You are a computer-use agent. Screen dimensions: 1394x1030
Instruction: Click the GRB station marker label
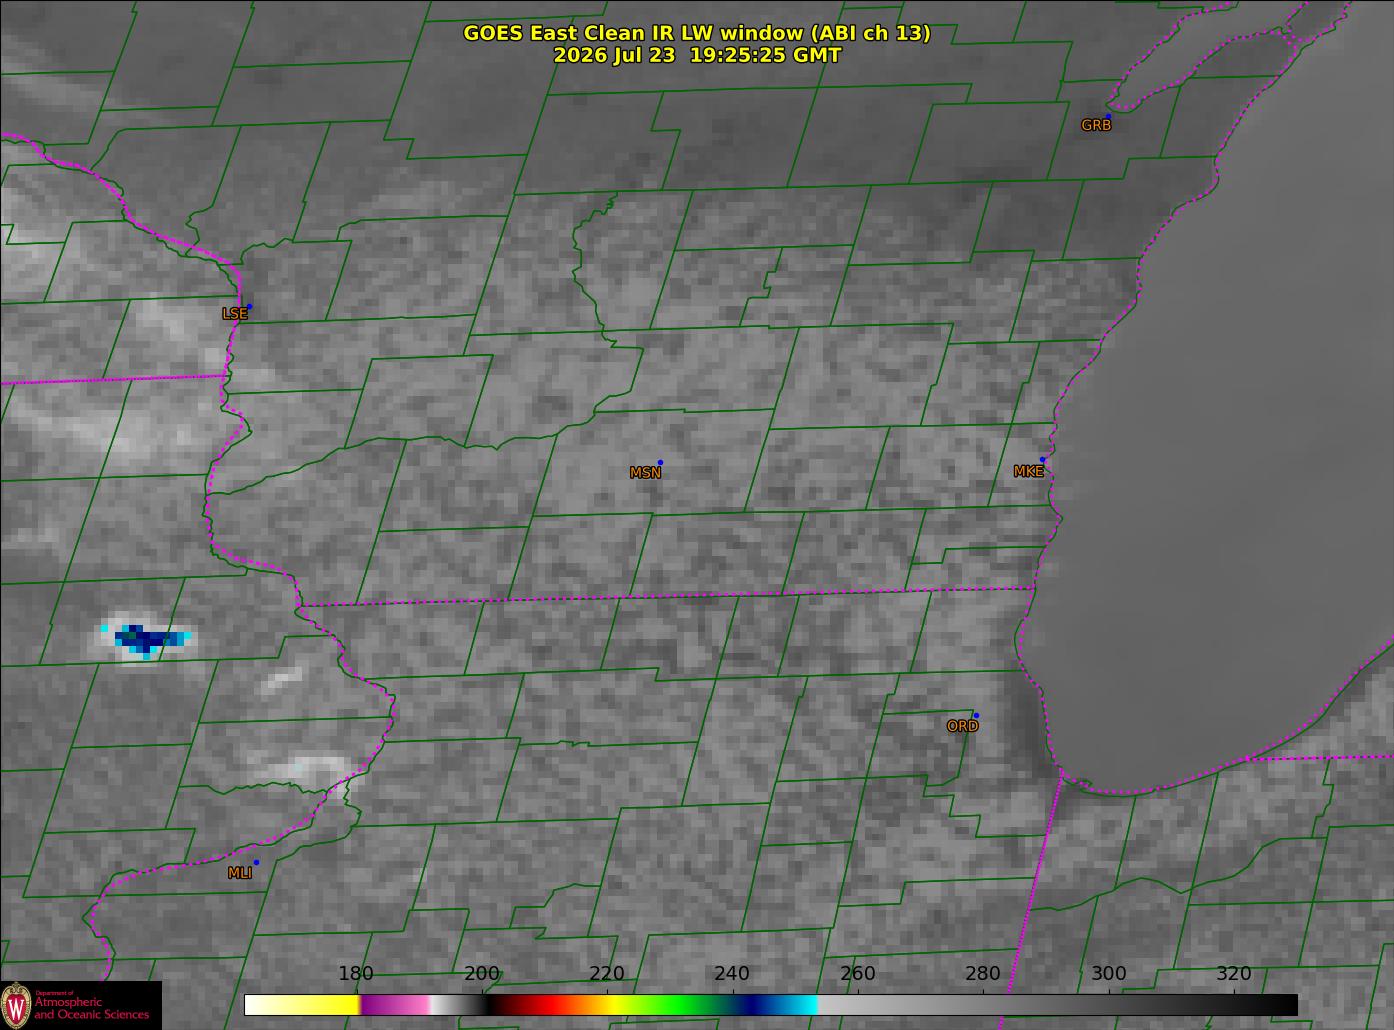click(x=1096, y=126)
